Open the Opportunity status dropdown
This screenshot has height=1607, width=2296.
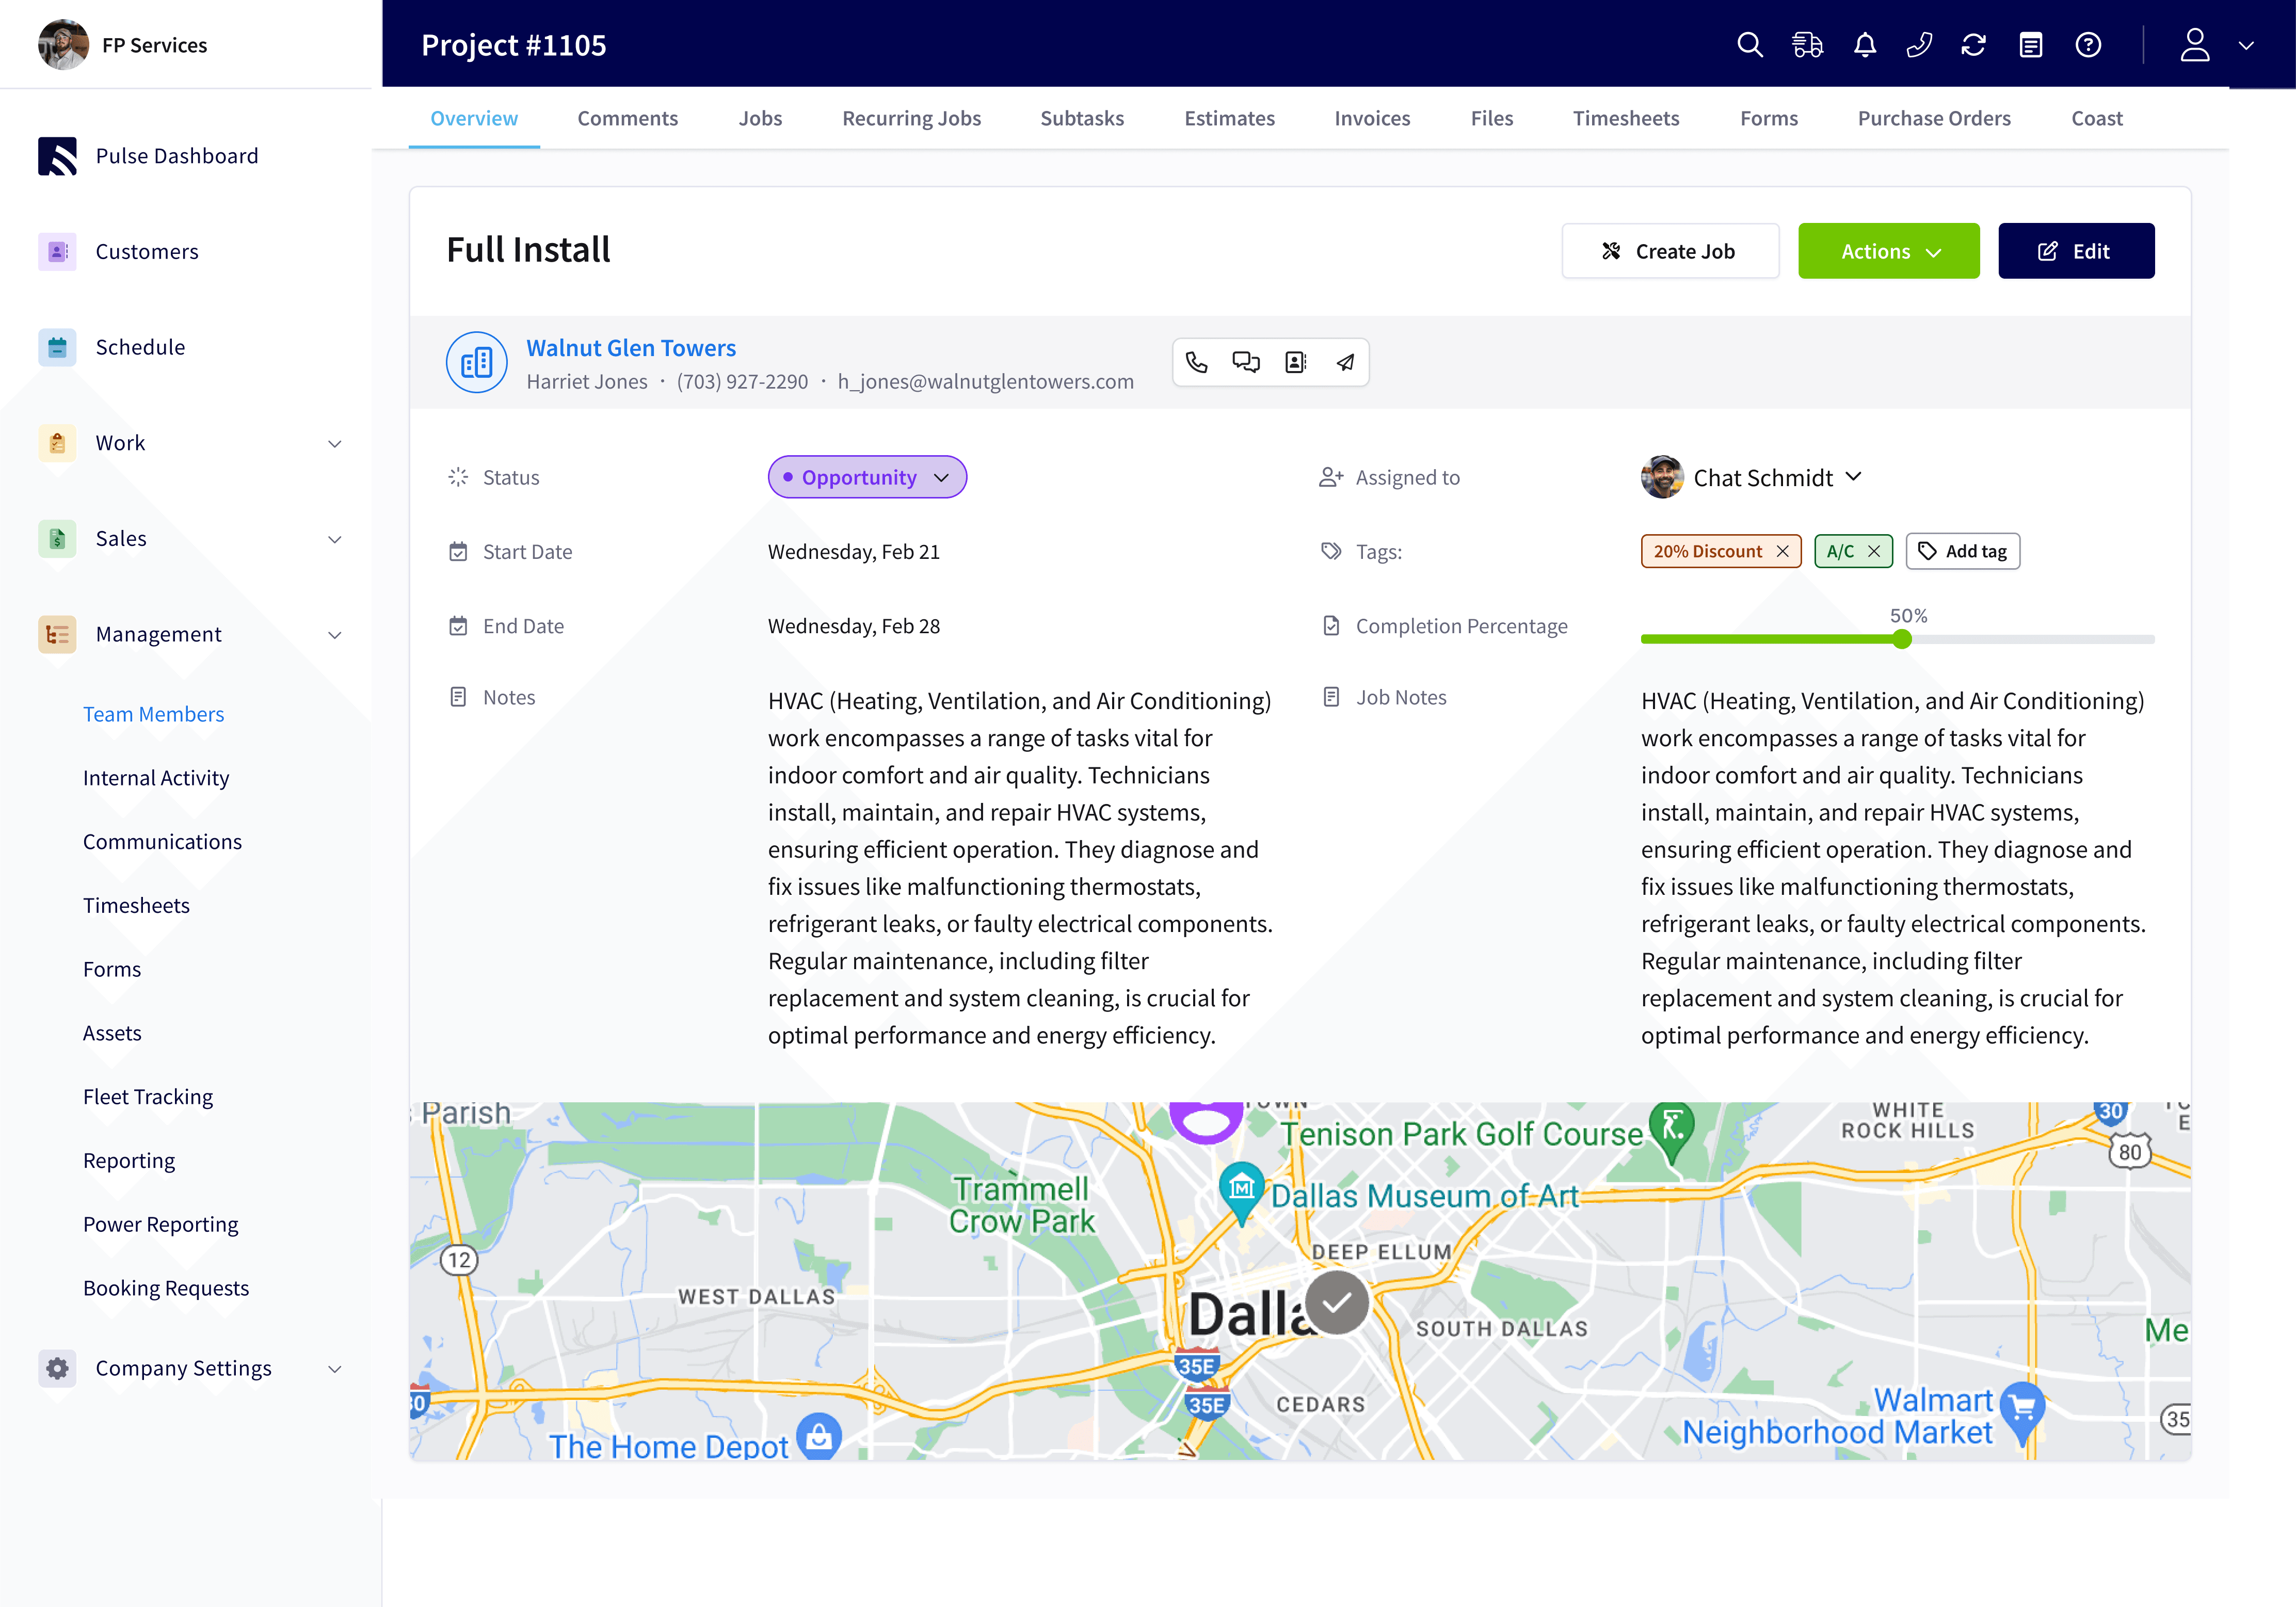coord(866,477)
